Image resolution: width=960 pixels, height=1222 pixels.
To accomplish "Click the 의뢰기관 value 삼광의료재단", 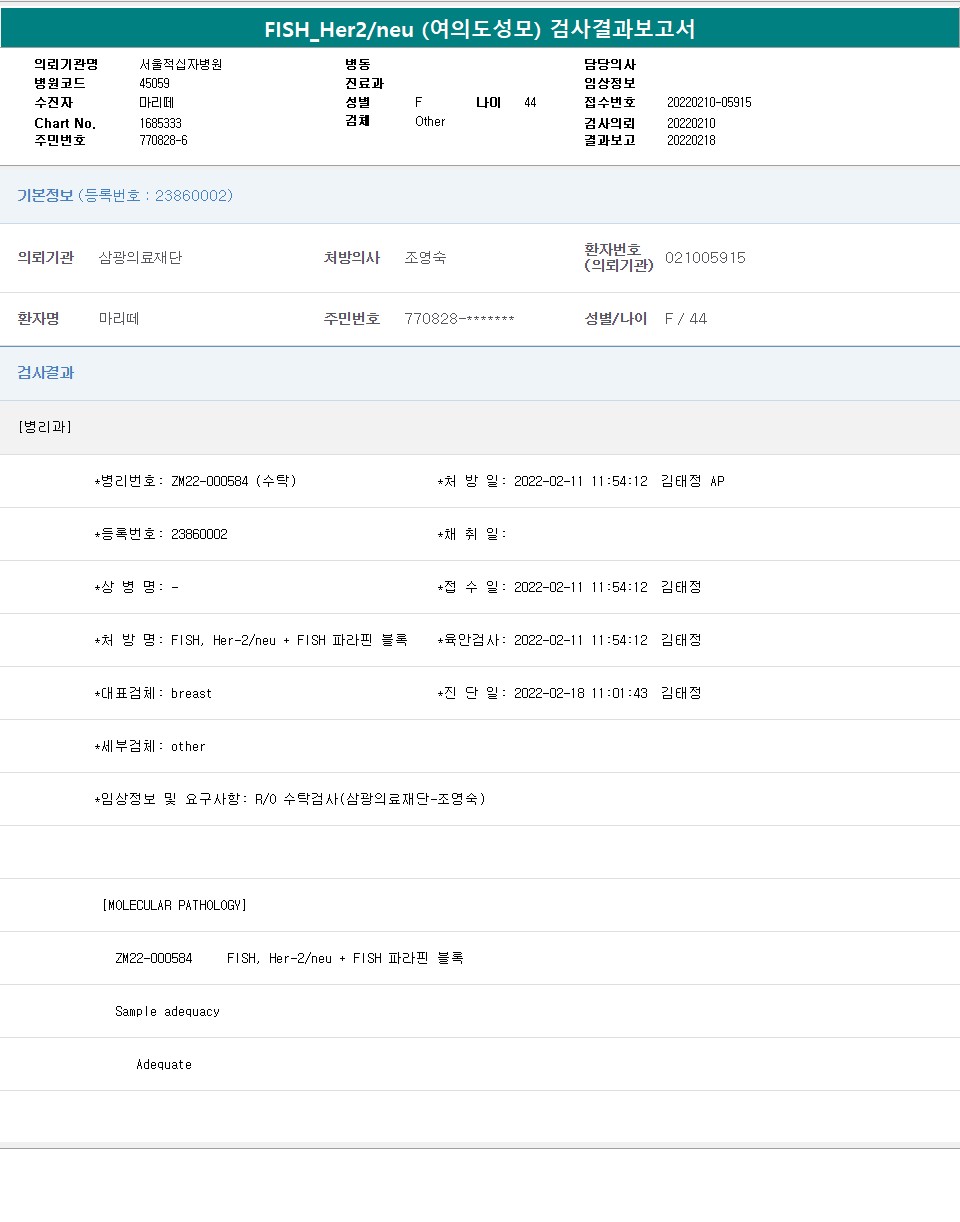I will [x=140, y=258].
